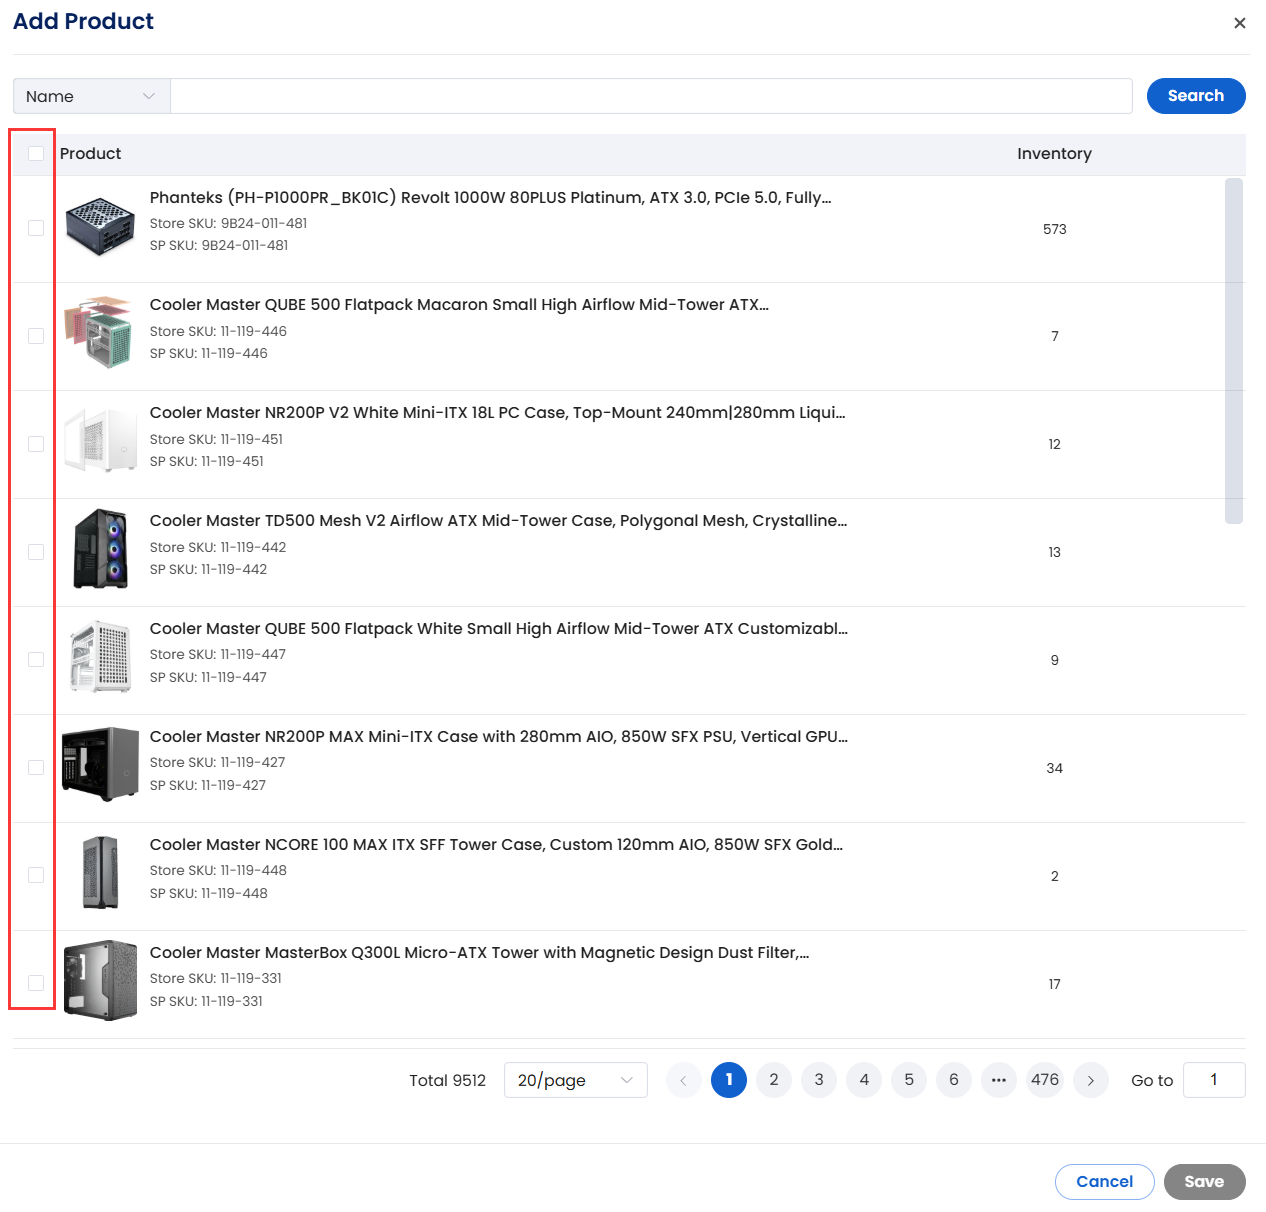Focus the Go to page number field
Screen dimensions: 1266x1212
[1214, 1080]
